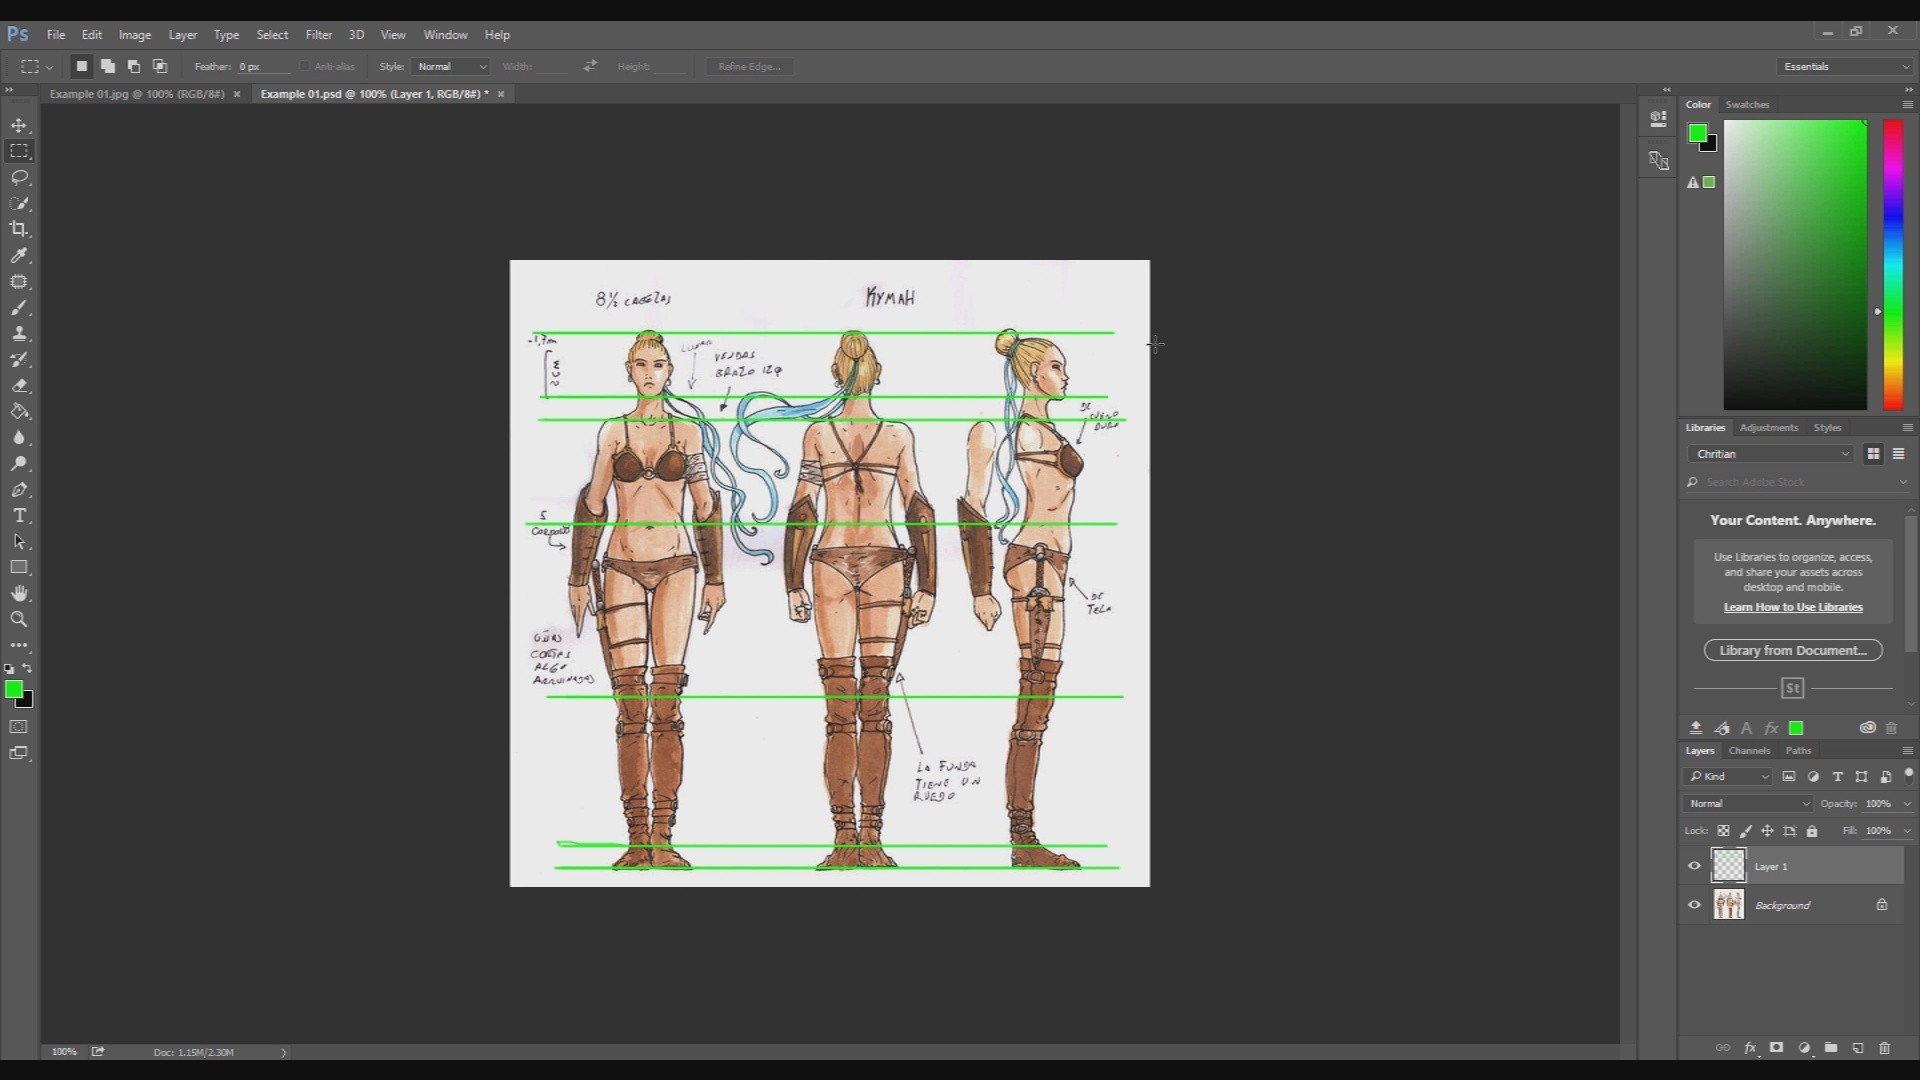Click the Library from Document button
The width and height of the screenshot is (1920, 1080).
click(x=1793, y=651)
